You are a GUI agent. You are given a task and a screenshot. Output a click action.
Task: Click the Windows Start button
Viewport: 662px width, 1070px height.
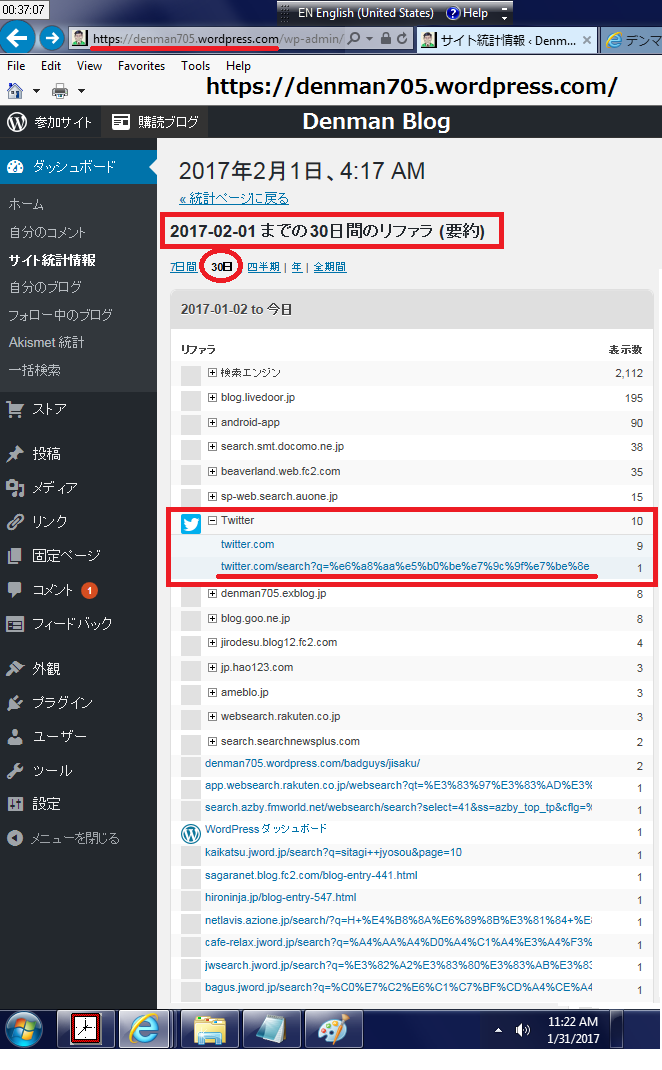[24, 1030]
